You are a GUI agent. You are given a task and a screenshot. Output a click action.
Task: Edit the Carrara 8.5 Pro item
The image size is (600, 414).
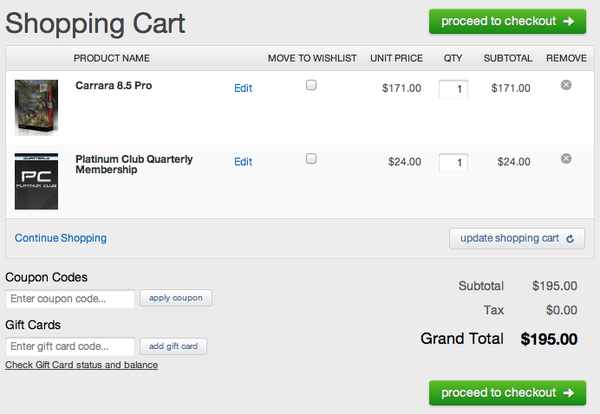tap(243, 88)
